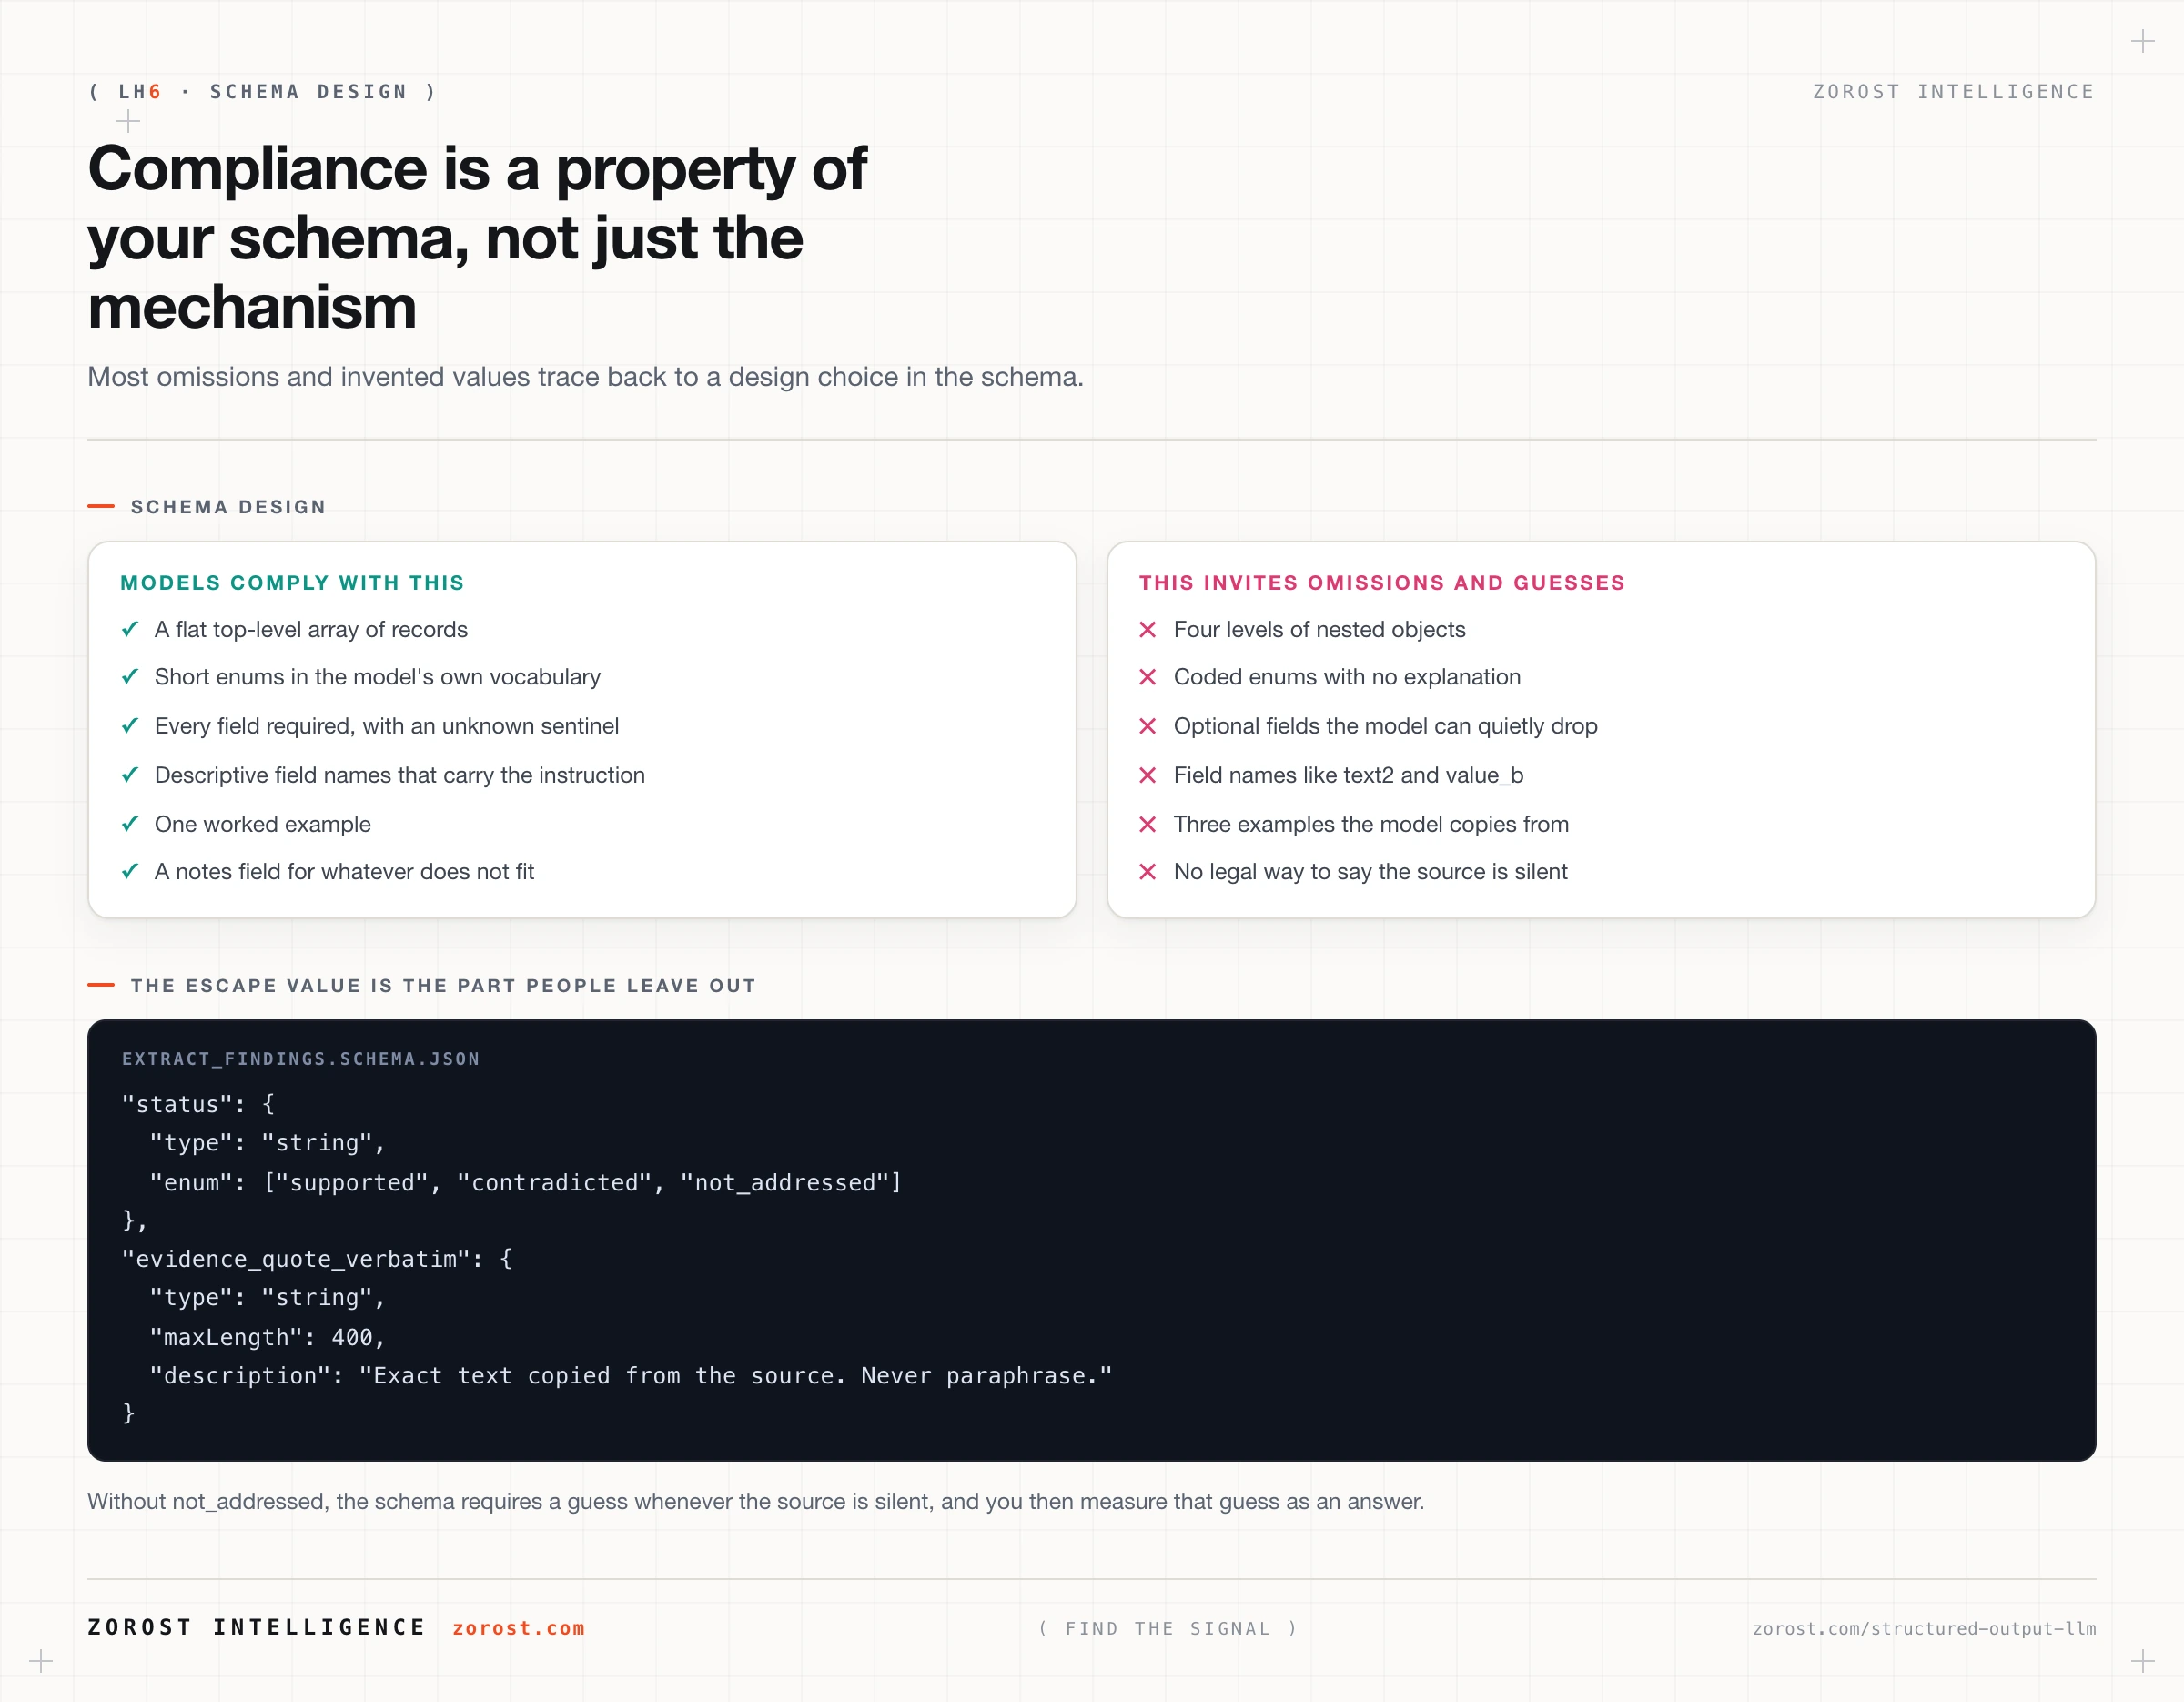The height and width of the screenshot is (1702, 2184).
Task: Click the X mark beside 'No legal way to say the source is silent'
Action: point(1148,872)
